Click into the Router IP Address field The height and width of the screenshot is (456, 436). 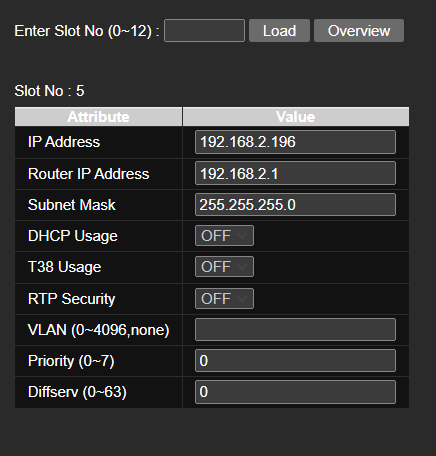(295, 173)
